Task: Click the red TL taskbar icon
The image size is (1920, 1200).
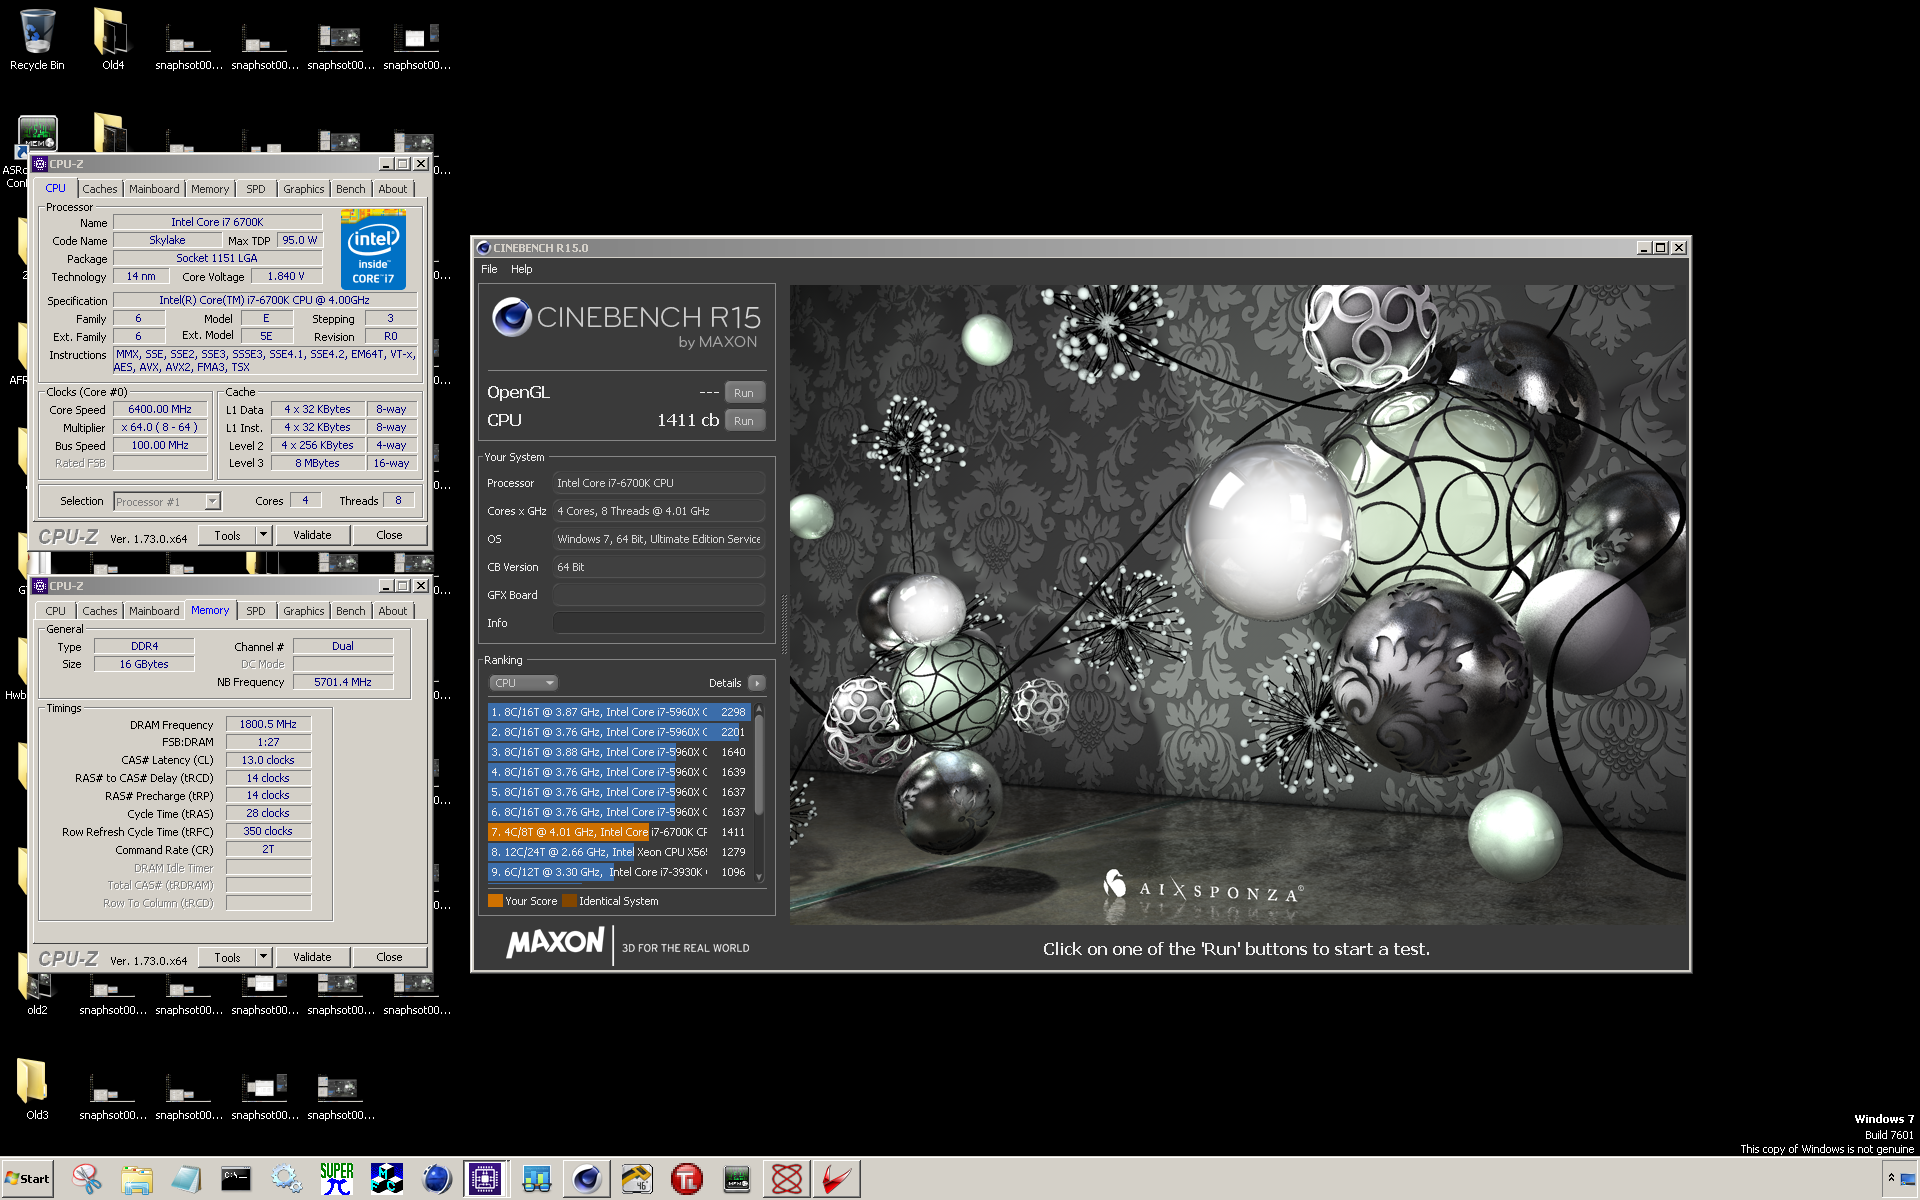Action: [x=687, y=1179]
